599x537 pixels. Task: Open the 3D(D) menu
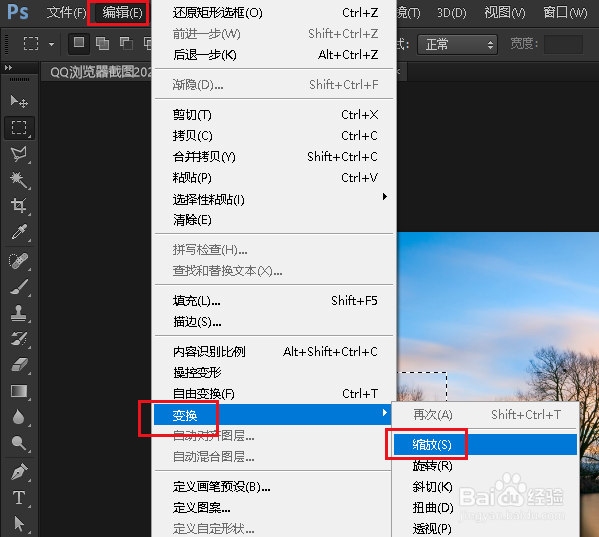[452, 13]
